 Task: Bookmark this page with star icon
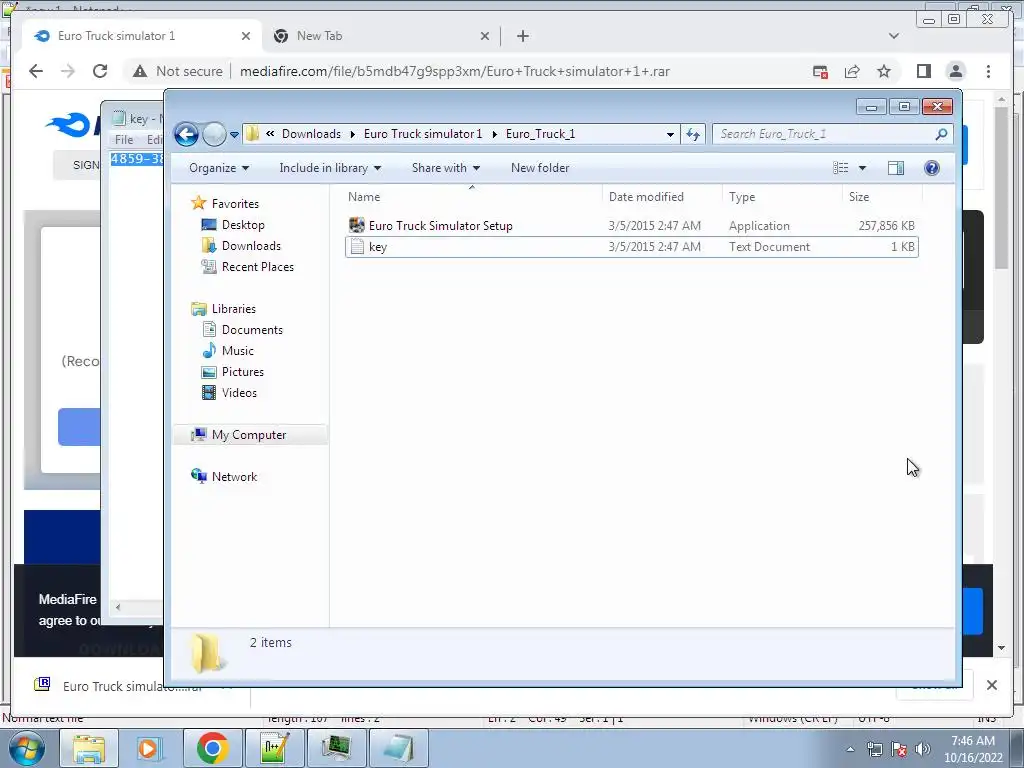click(x=884, y=71)
